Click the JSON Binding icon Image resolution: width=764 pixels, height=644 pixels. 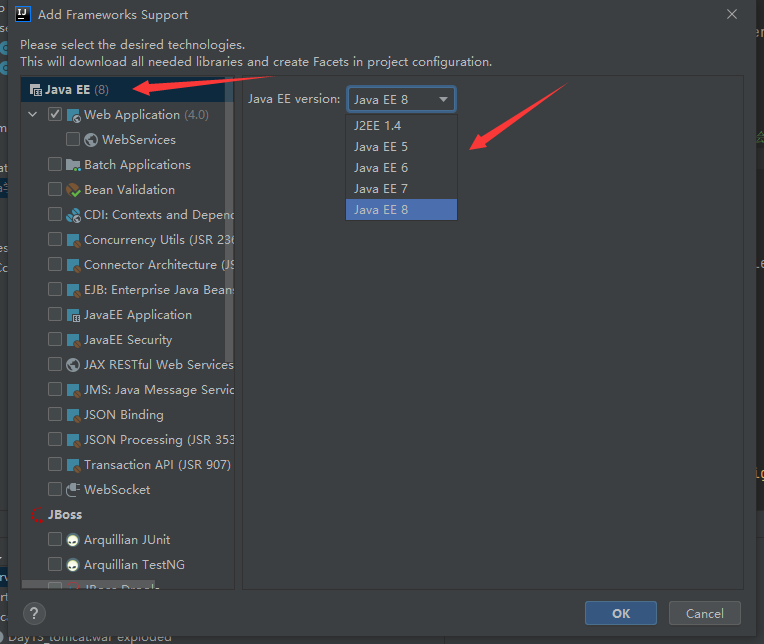coord(73,415)
